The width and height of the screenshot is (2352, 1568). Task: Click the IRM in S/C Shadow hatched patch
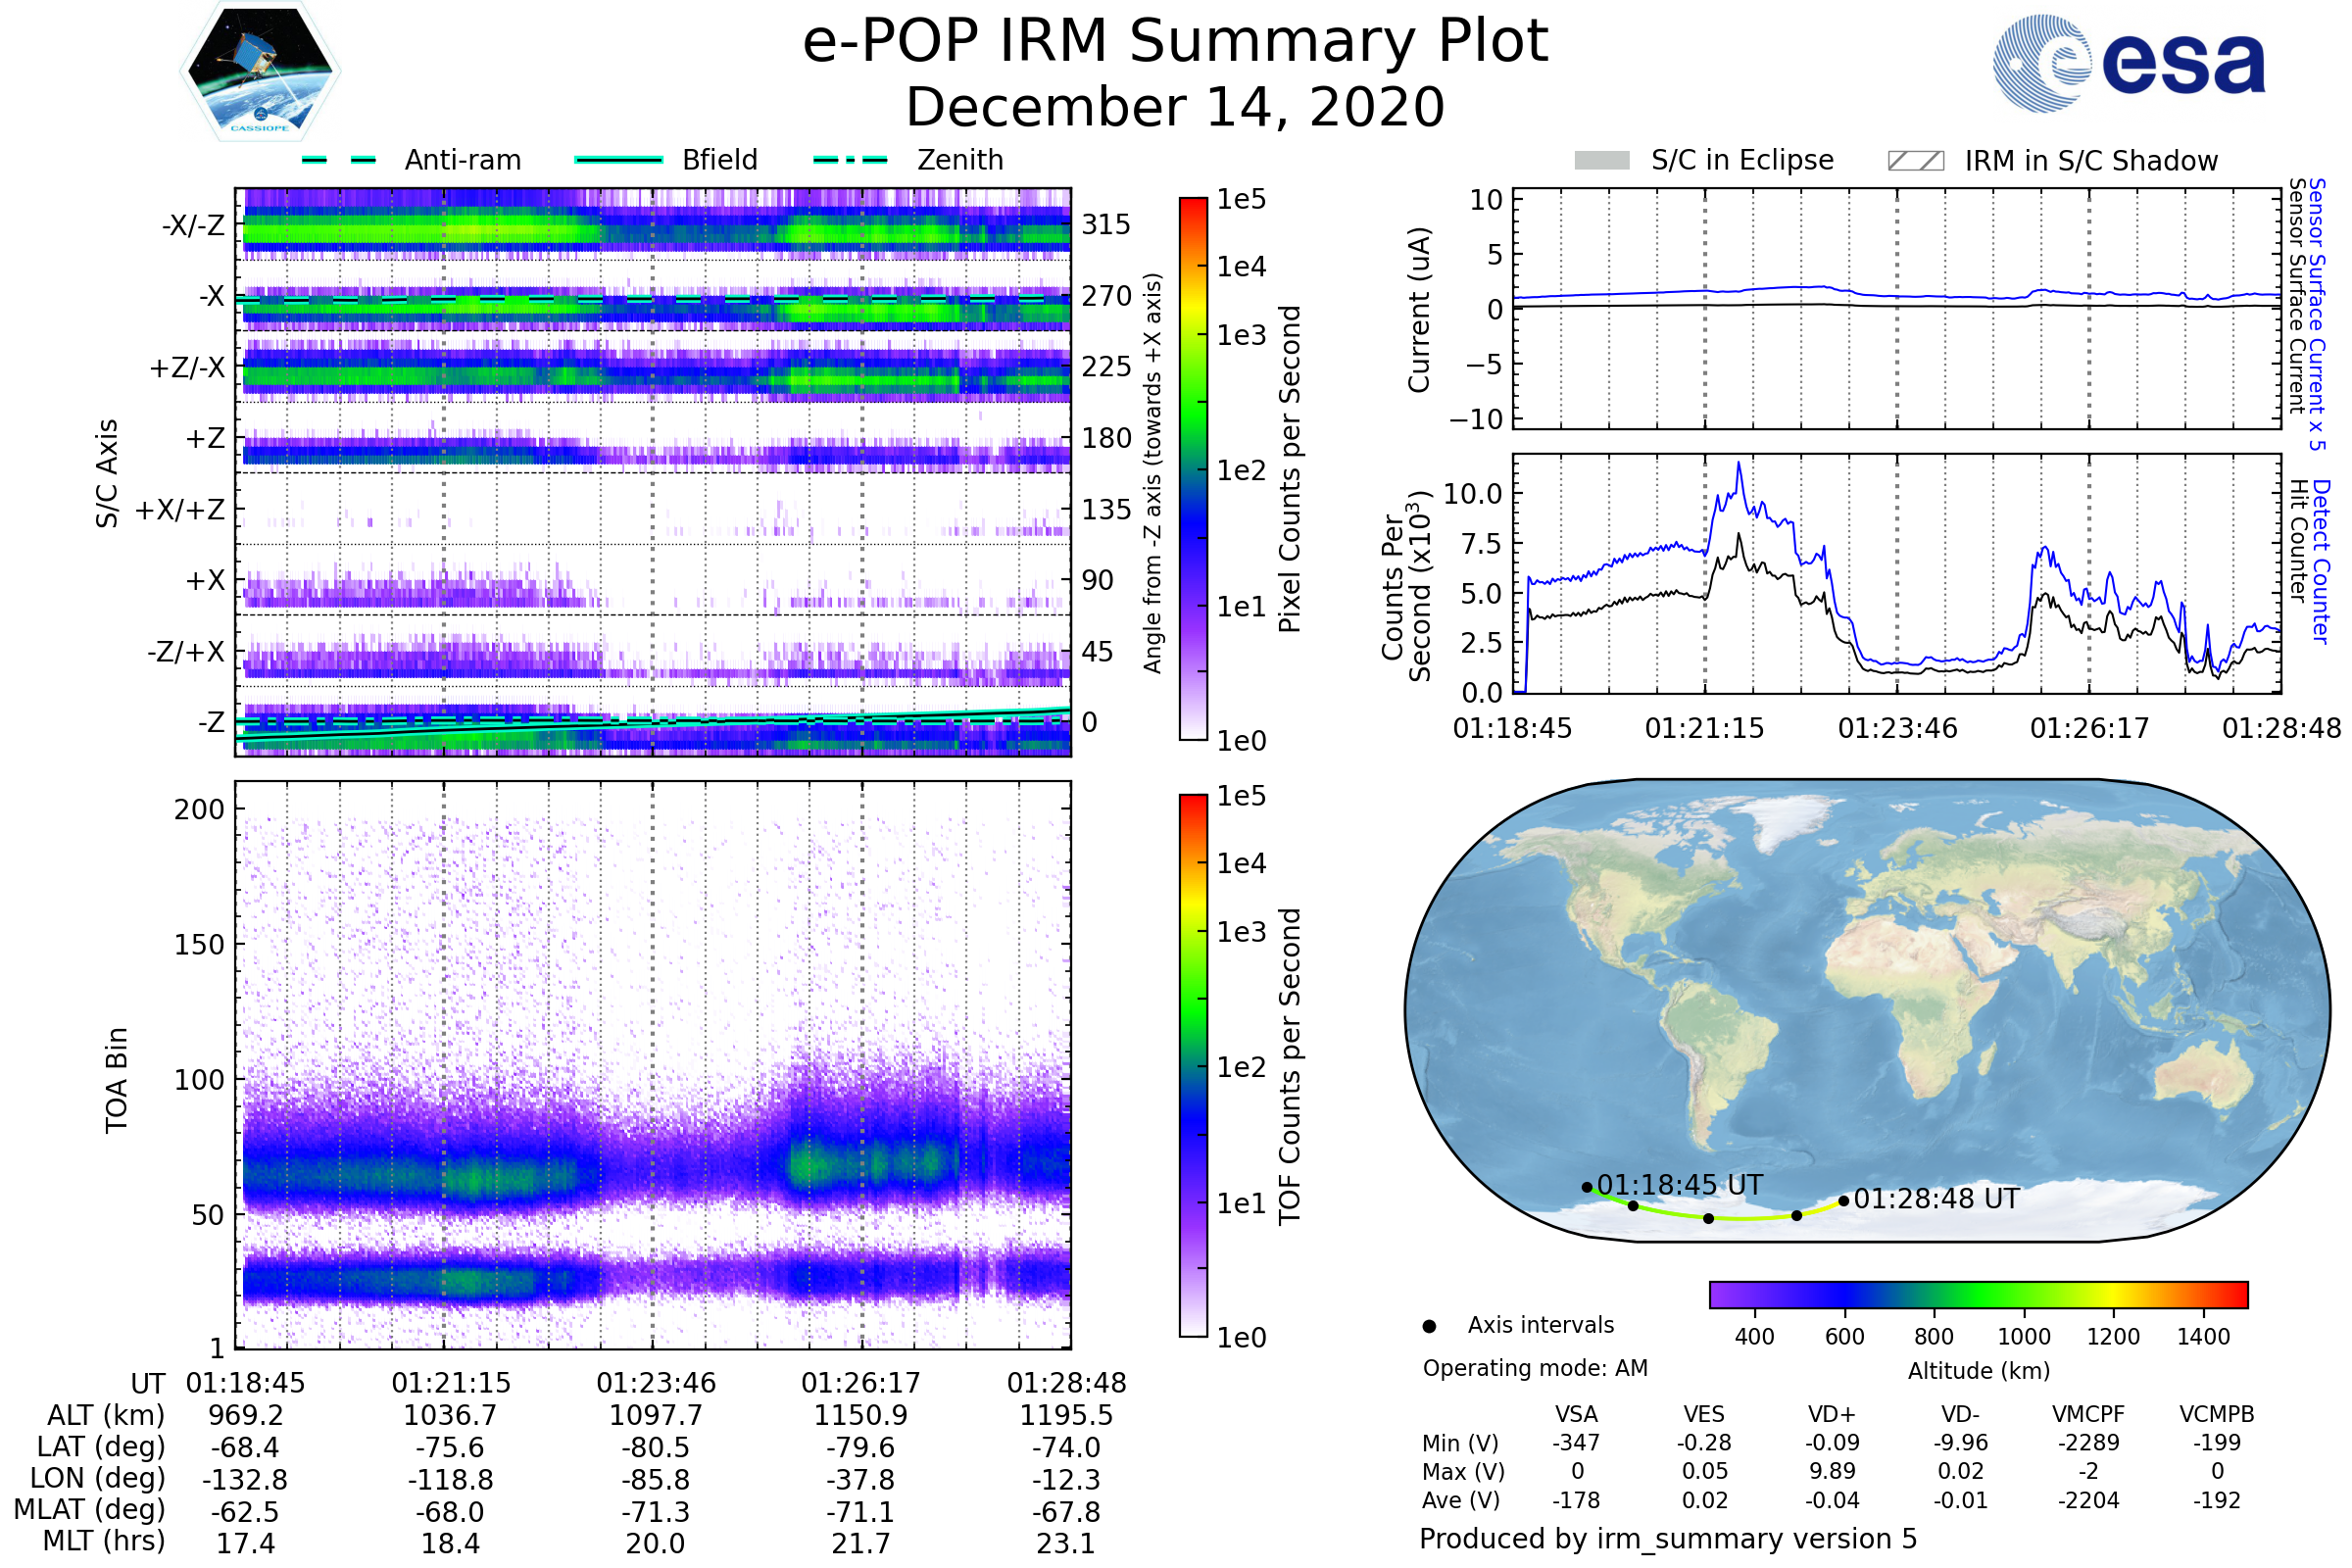point(1915,161)
